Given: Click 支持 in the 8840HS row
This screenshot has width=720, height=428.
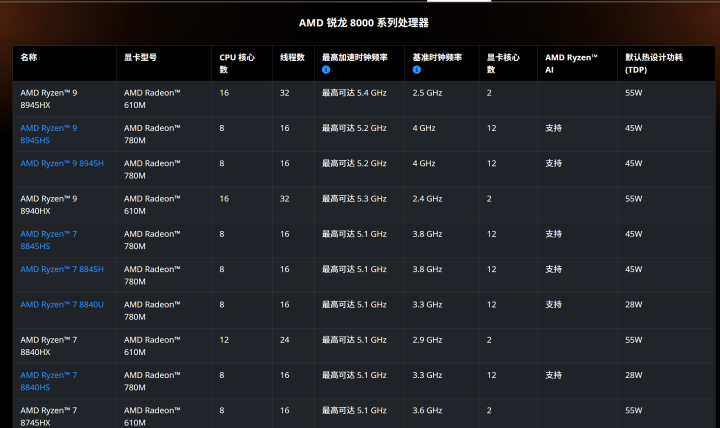Looking at the screenshot, I should coord(553,375).
